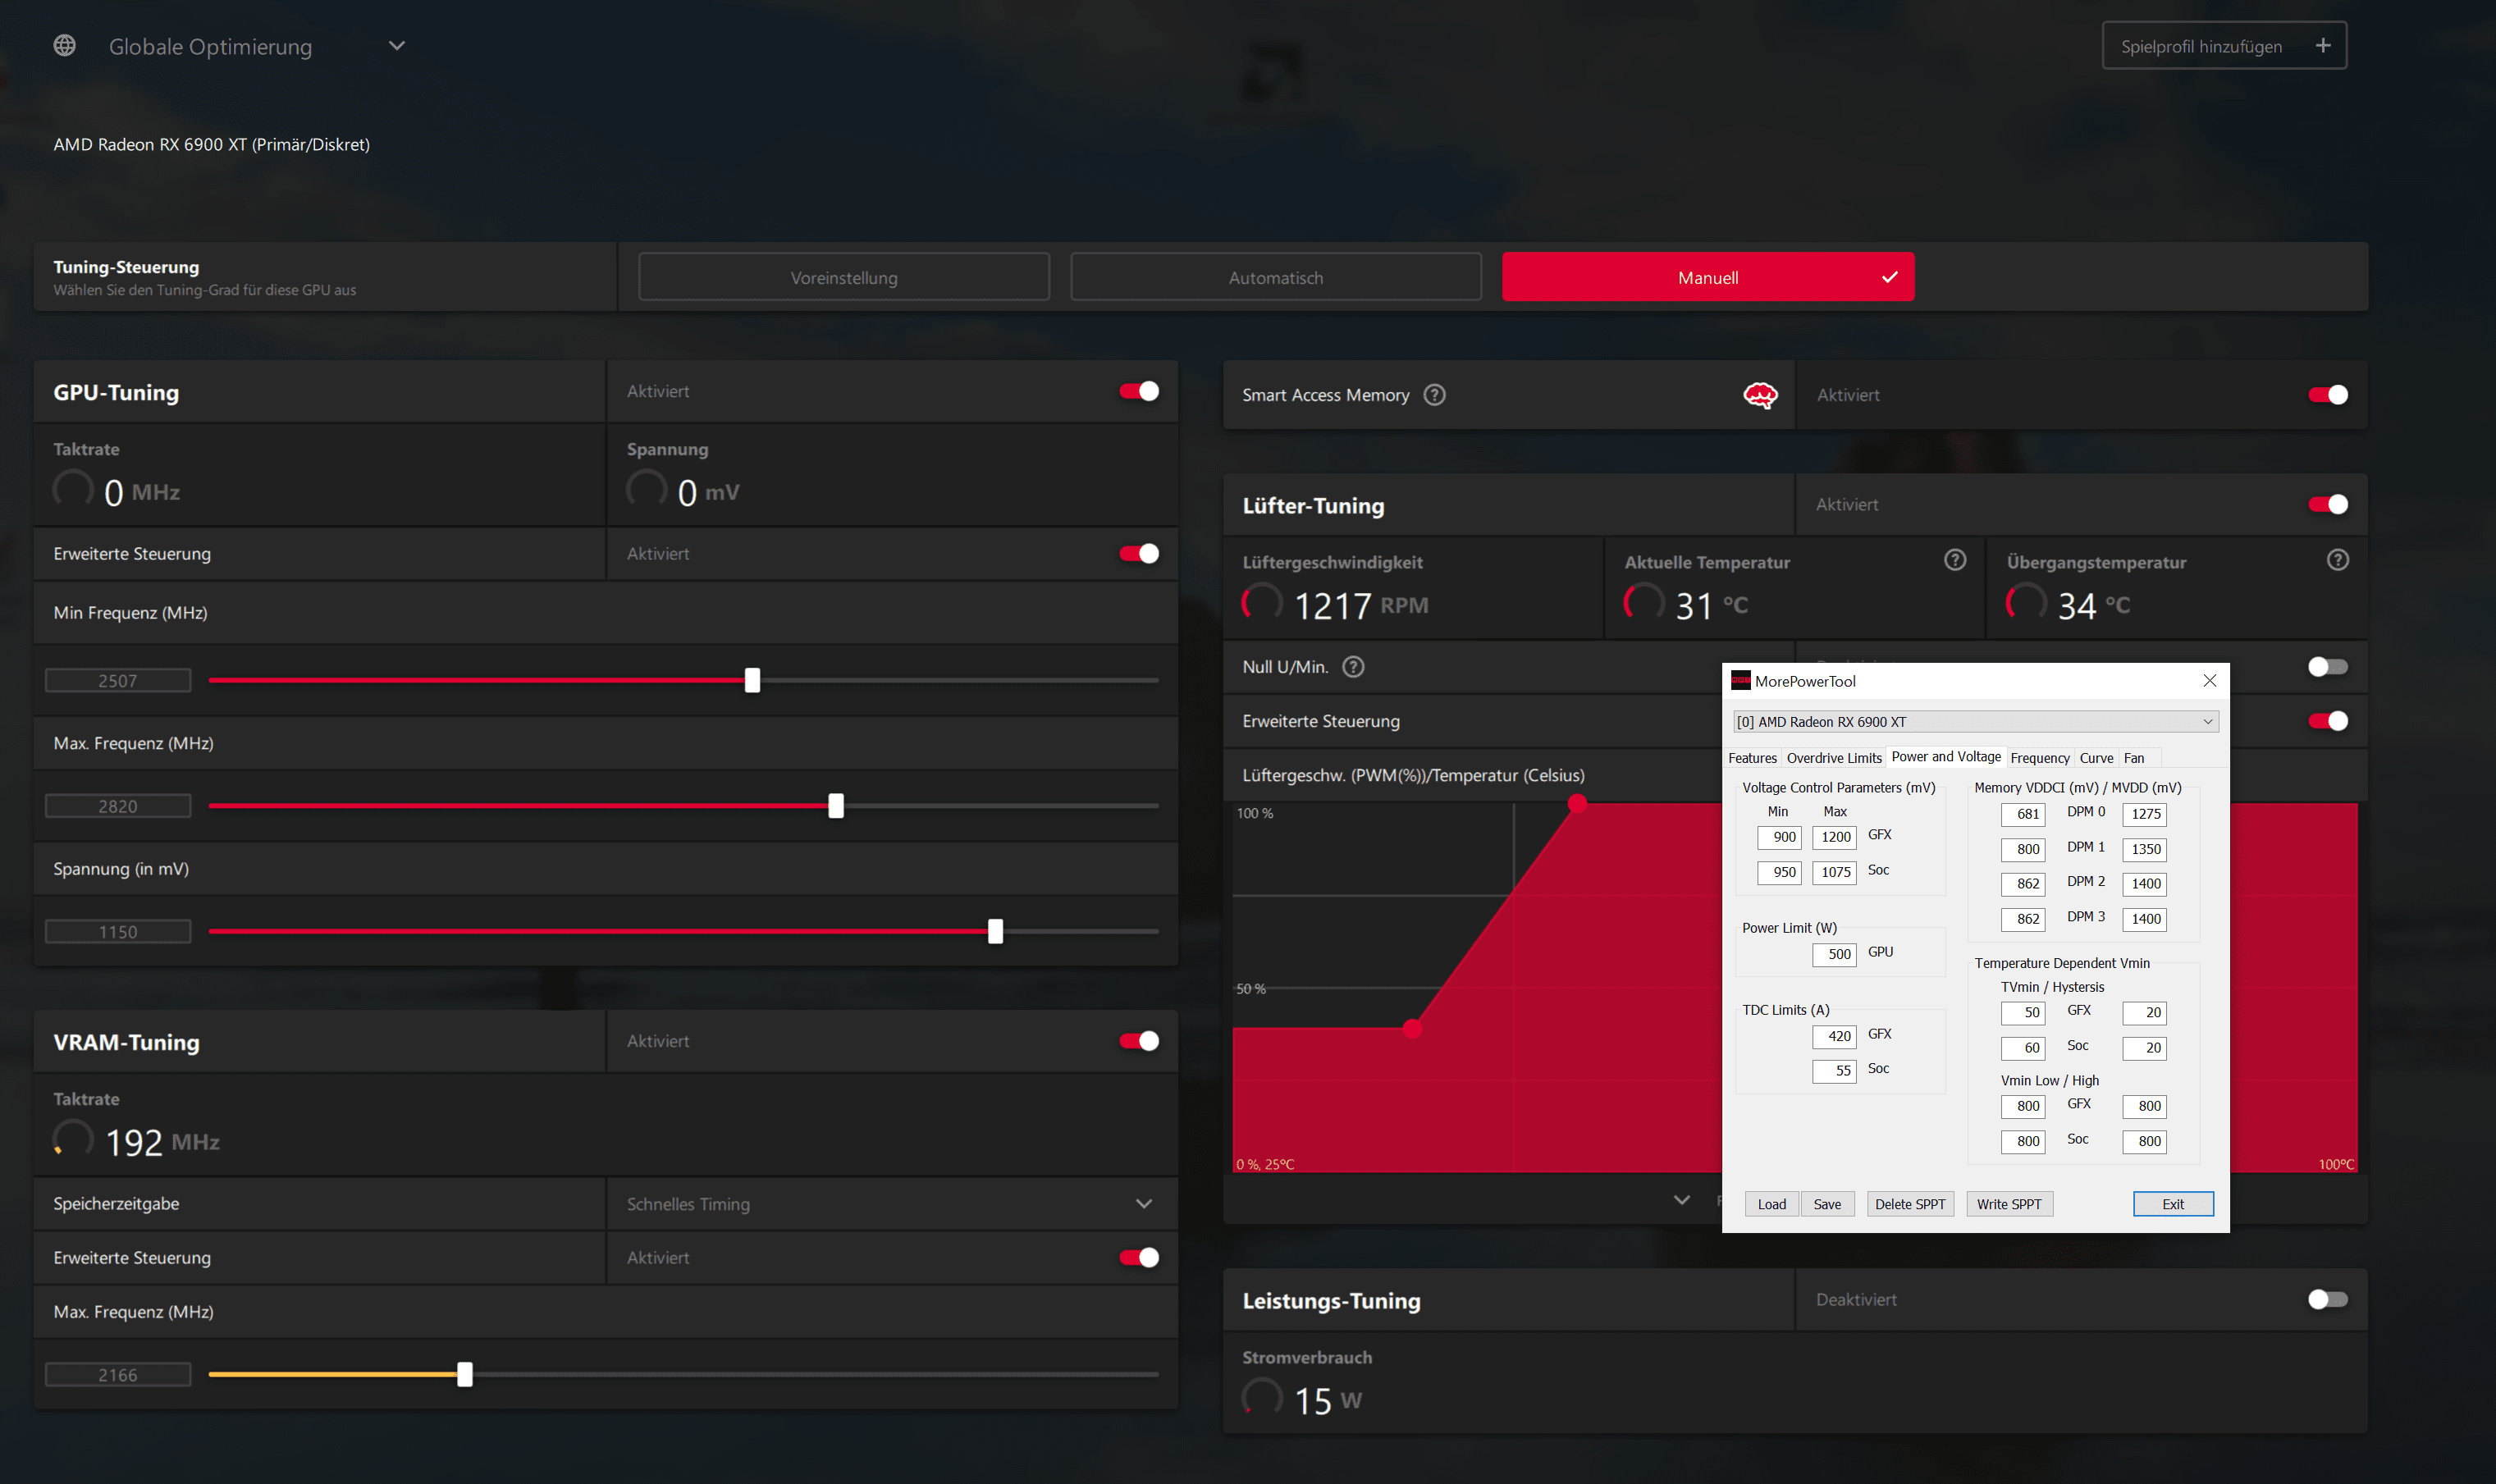Close the MorePowerTool window
The height and width of the screenshot is (1484, 2496).
pyautogui.click(x=2210, y=681)
